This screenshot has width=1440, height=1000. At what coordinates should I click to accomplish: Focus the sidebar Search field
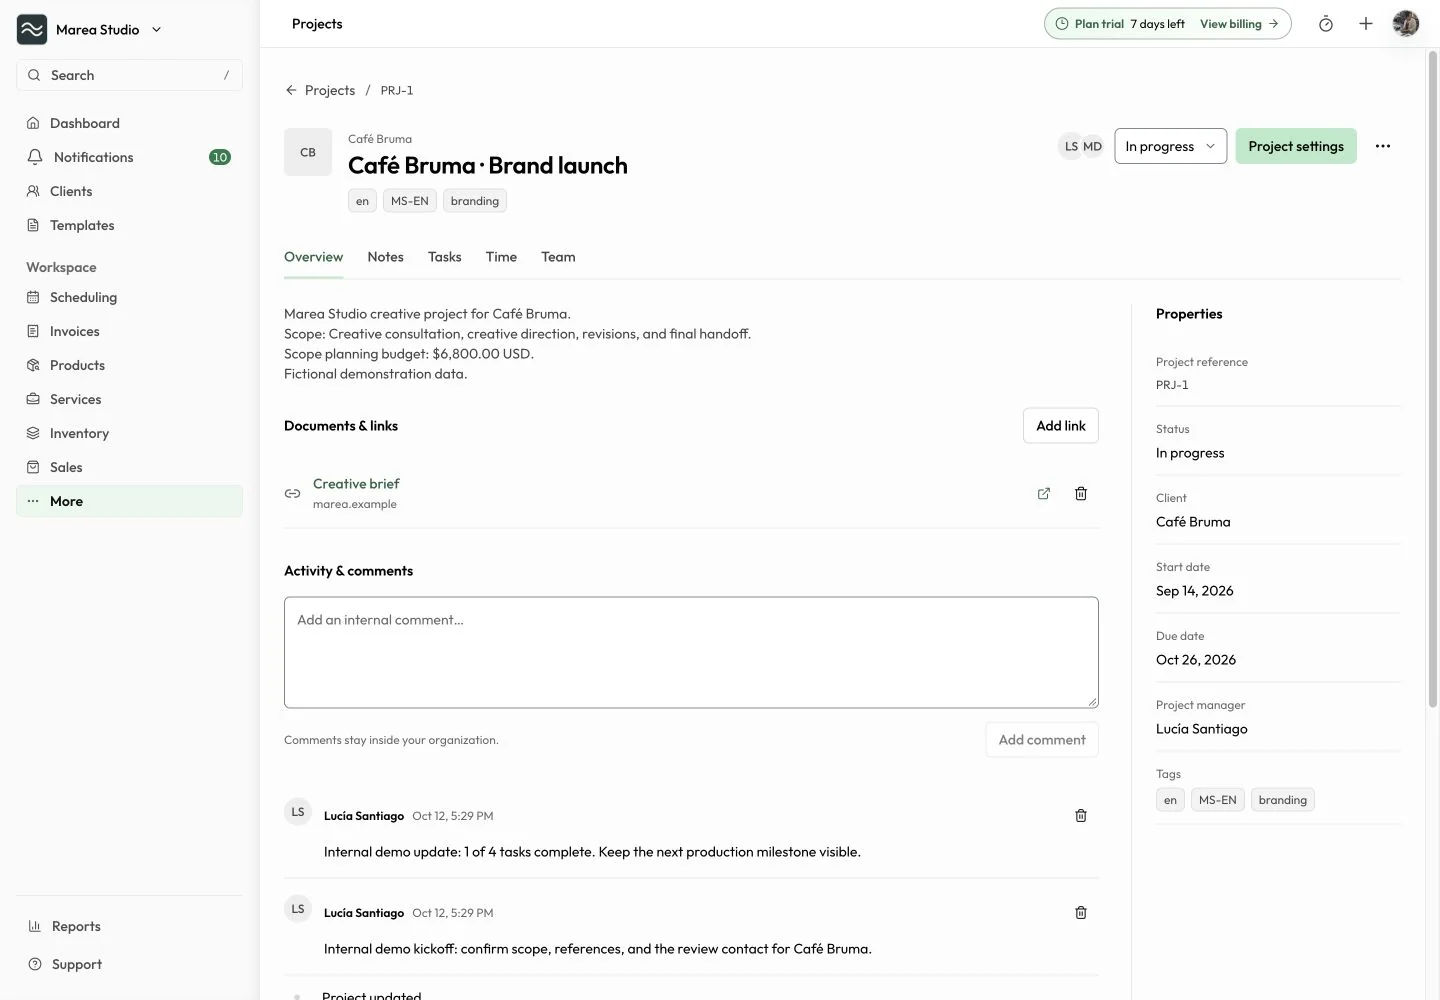(129, 75)
